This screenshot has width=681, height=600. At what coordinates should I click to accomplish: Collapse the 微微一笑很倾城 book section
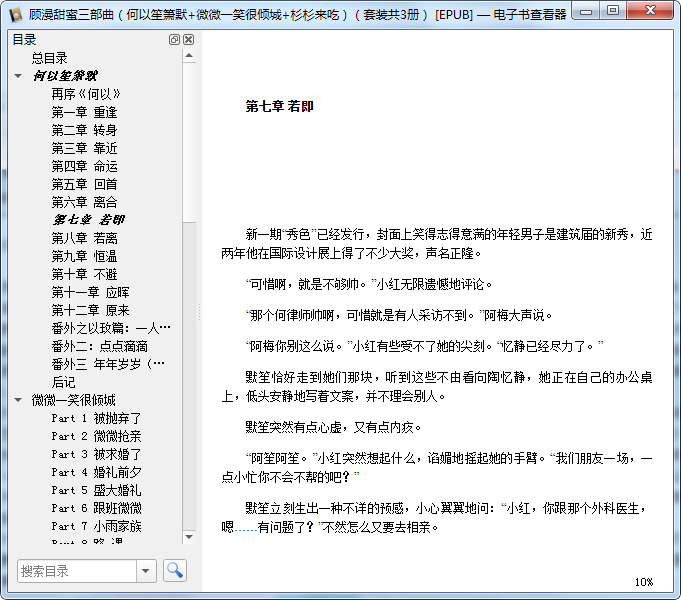pos(18,400)
